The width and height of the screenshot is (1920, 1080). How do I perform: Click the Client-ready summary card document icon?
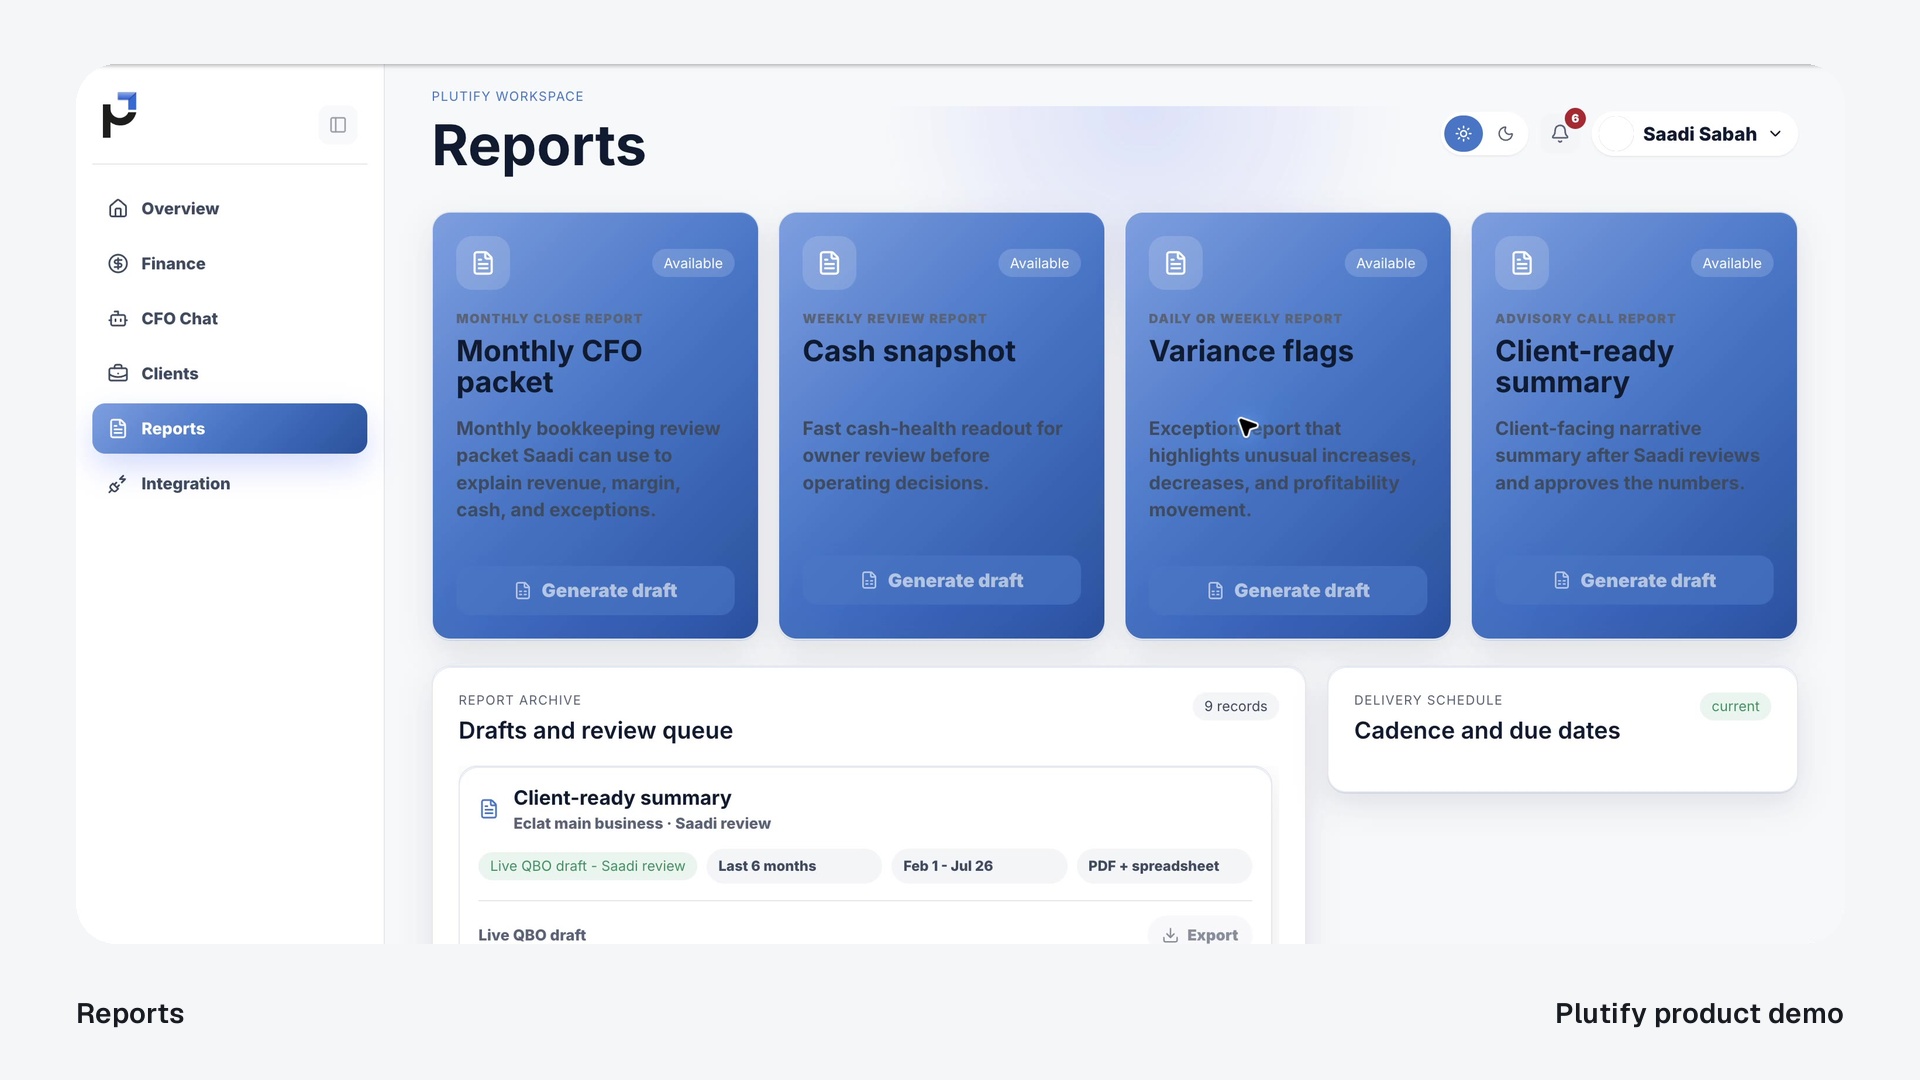pyautogui.click(x=1522, y=263)
